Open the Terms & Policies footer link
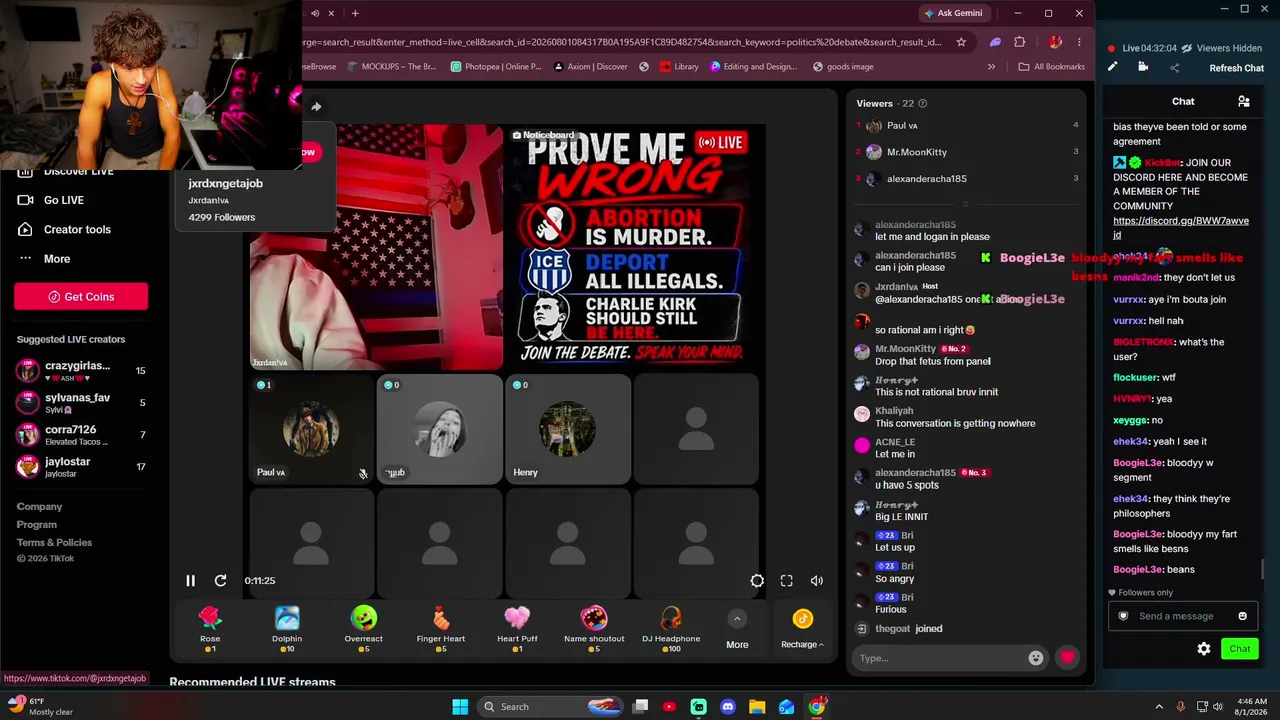This screenshot has width=1280, height=720. click(x=54, y=543)
